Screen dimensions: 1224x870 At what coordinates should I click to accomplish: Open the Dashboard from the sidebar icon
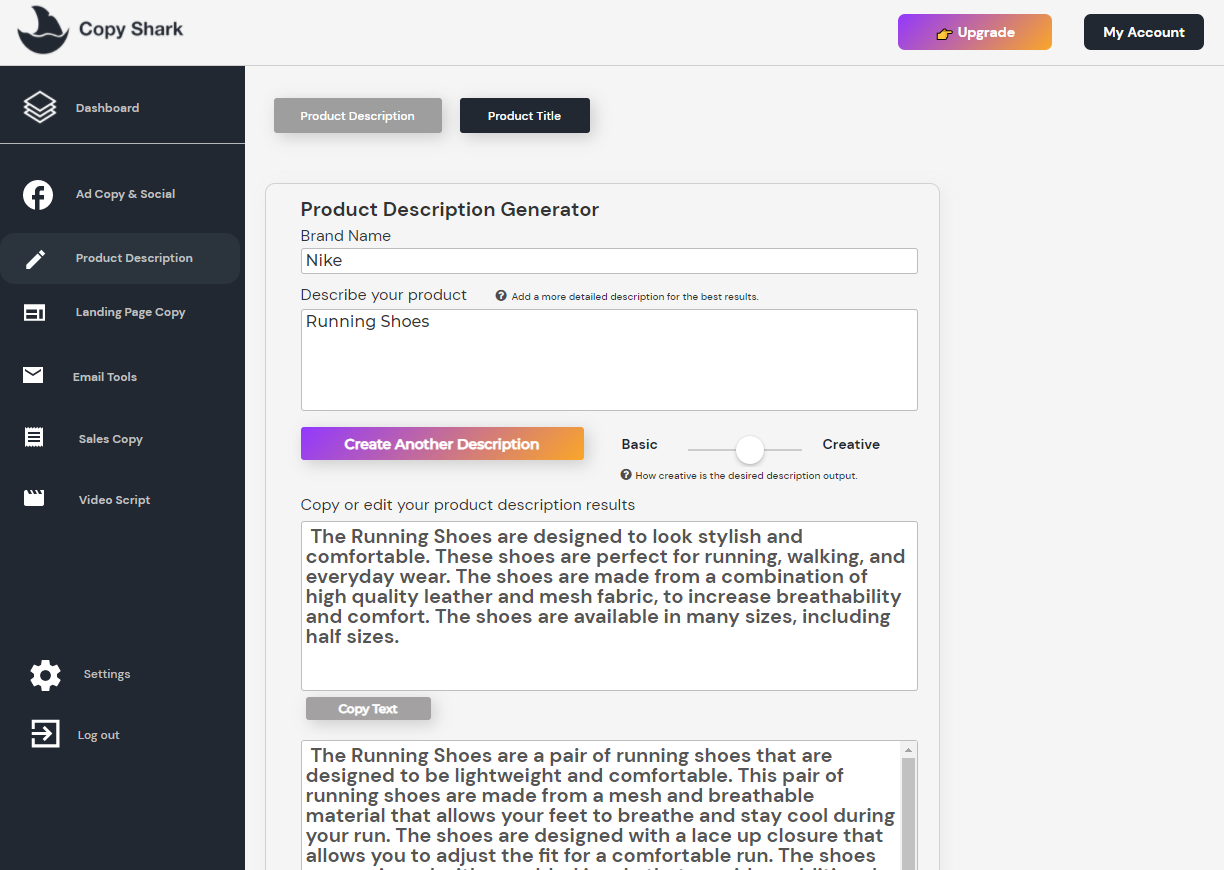[39, 106]
